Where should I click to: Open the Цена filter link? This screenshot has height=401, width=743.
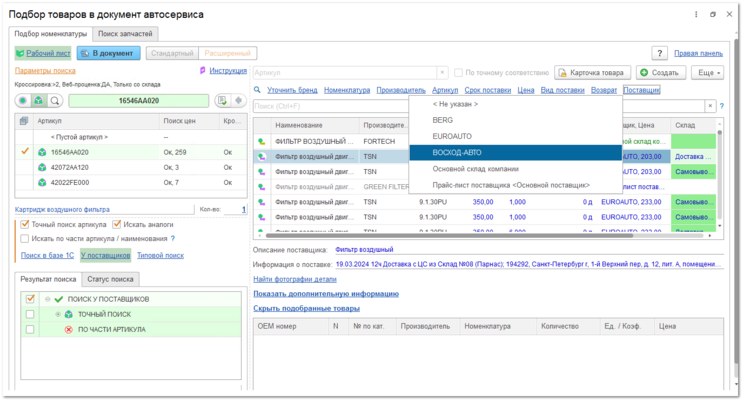[526, 90]
